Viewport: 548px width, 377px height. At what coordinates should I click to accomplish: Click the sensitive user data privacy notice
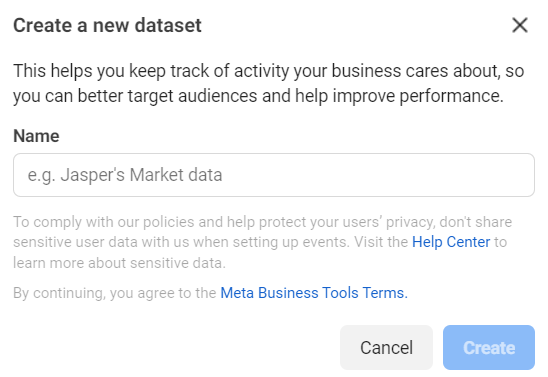(x=262, y=242)
